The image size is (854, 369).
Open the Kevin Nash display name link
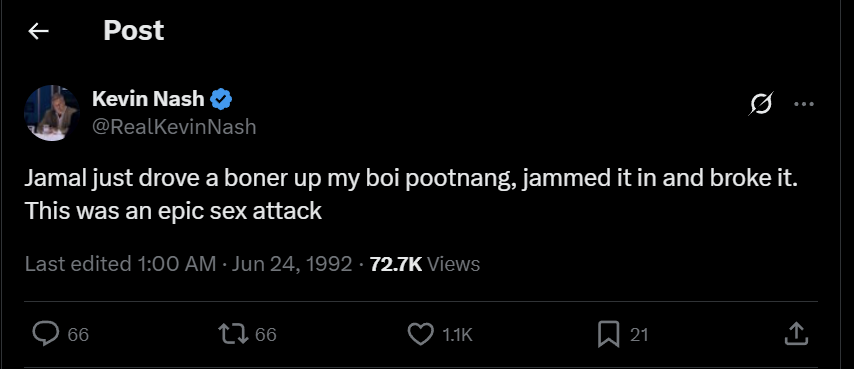click(x=148, y=99)
